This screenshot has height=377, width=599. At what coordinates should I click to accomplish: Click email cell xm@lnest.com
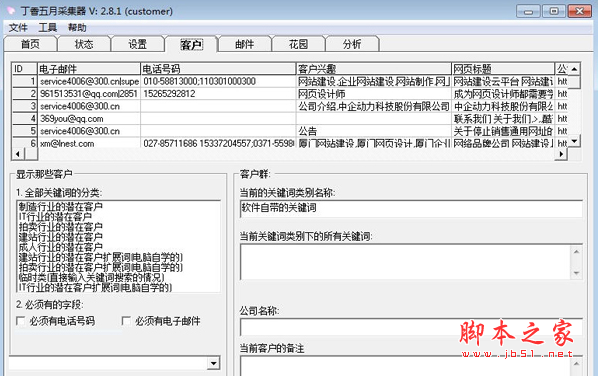89,144
